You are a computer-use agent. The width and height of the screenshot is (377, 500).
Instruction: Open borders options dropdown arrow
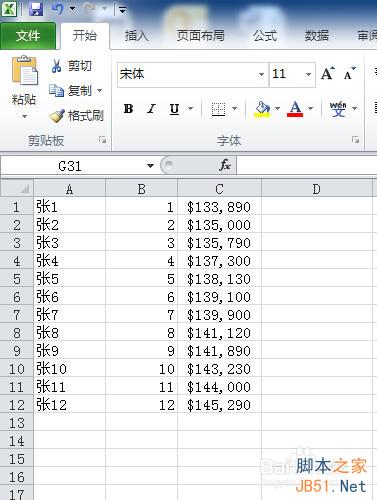coord(234,109)
